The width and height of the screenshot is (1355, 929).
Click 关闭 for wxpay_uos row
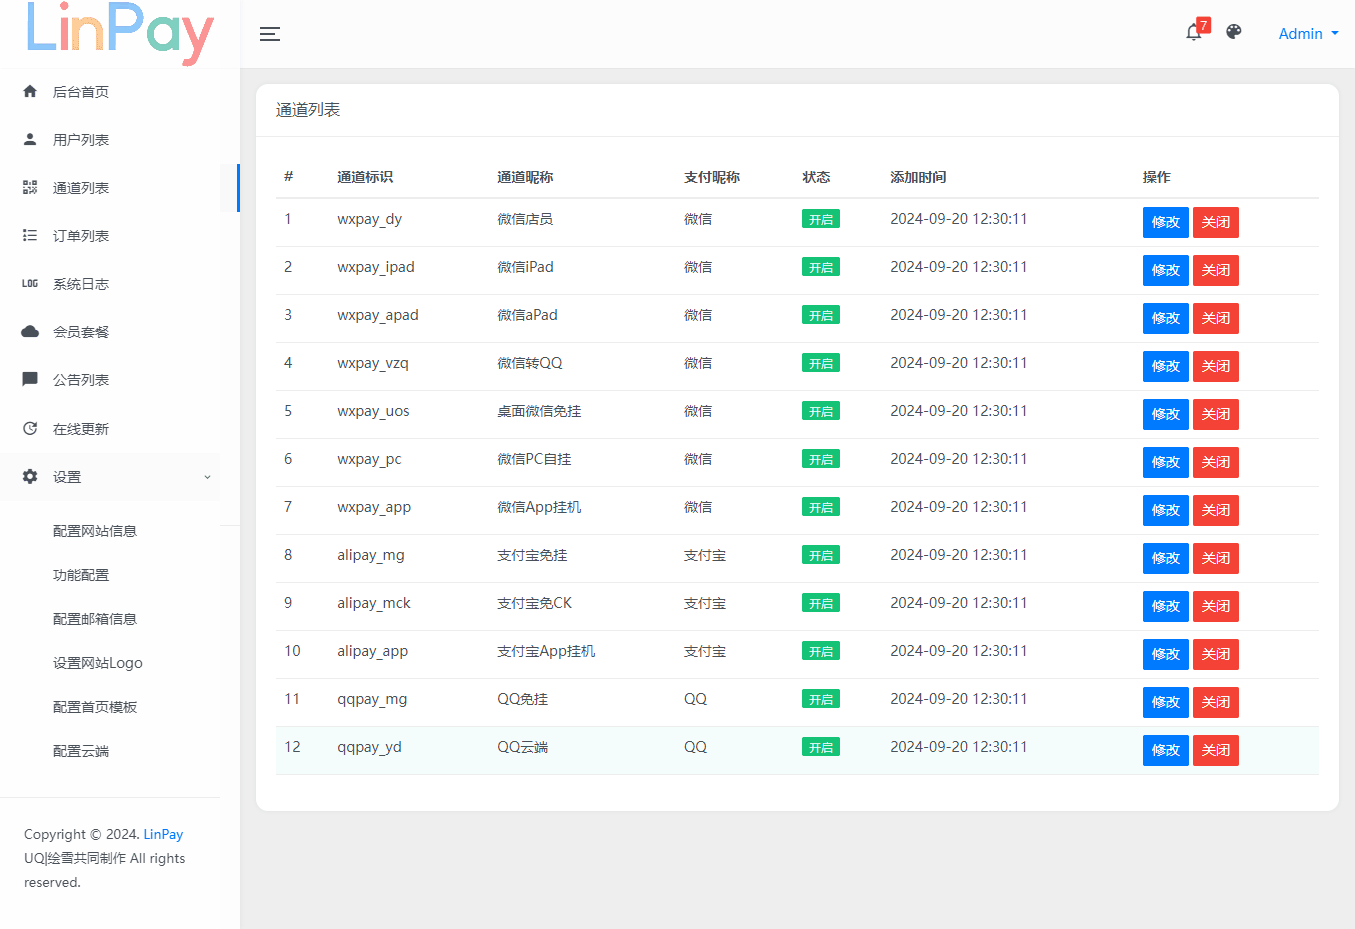tap(1216, 414)
